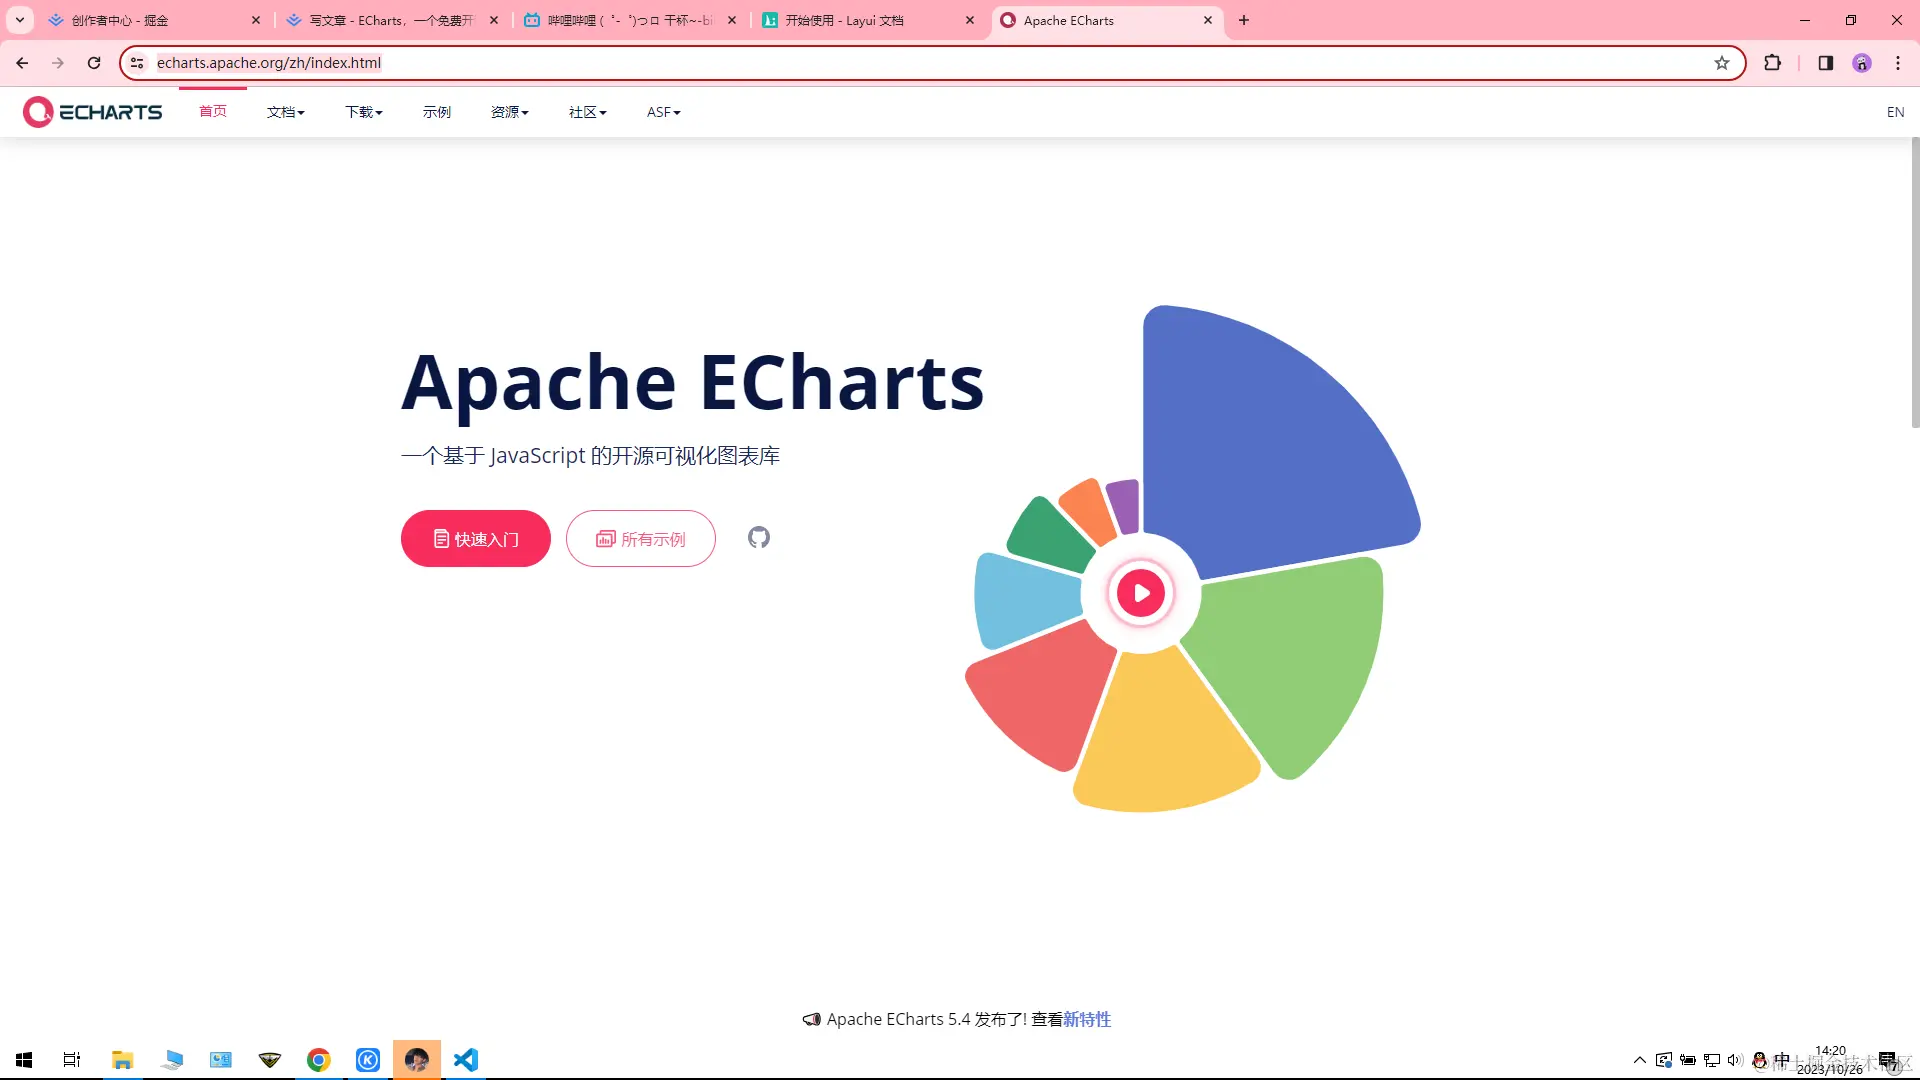1920x1080 pixels.
Task: Play the intro video on the pie chart
Action: tap(1141, 593)
